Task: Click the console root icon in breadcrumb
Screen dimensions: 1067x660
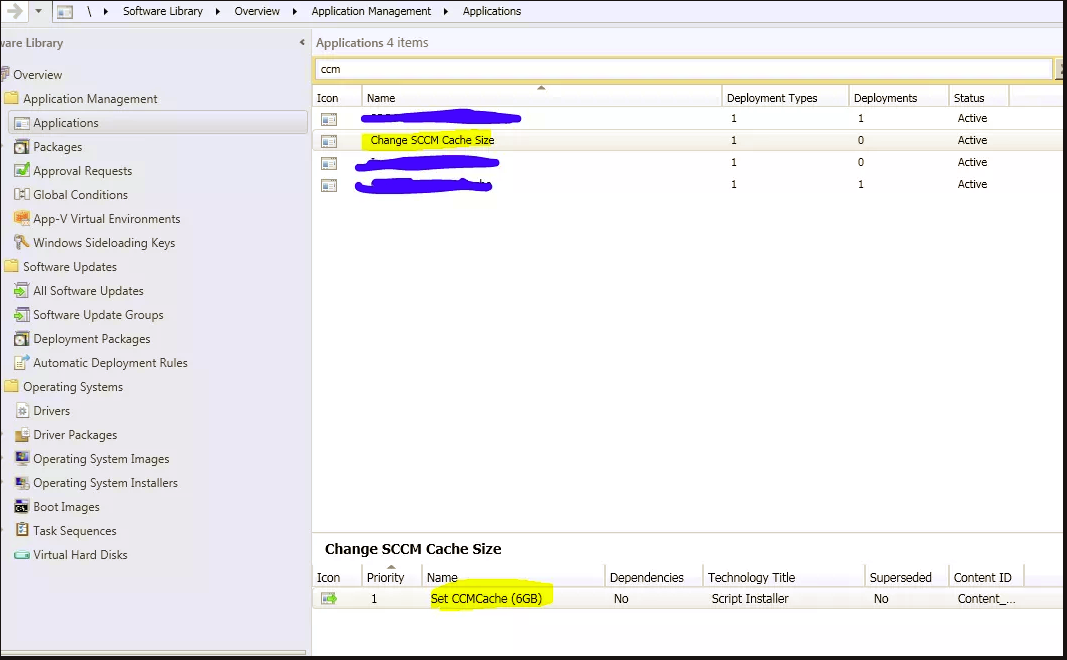Action: [x=65, y=12]
